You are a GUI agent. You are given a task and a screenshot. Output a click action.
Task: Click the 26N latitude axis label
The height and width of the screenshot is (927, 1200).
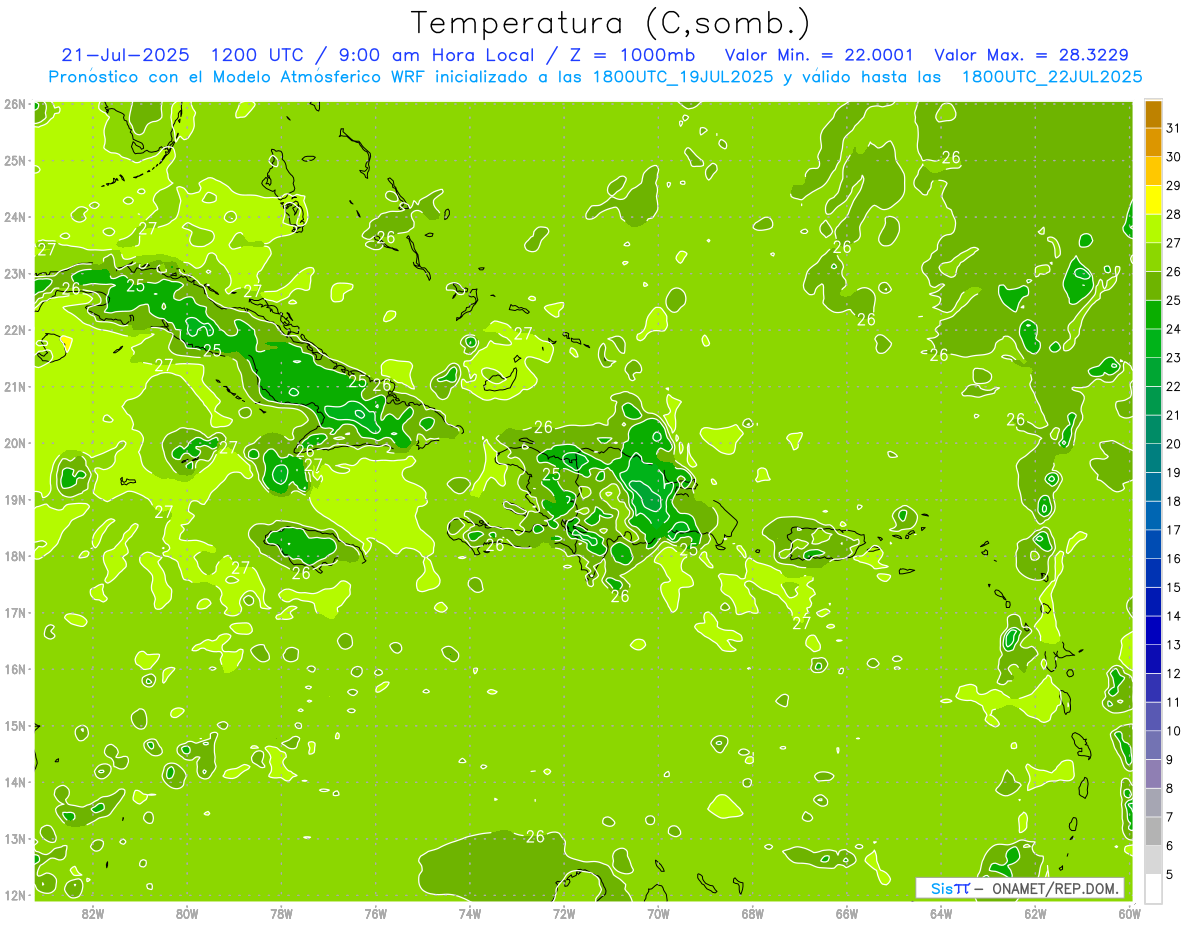15,104
